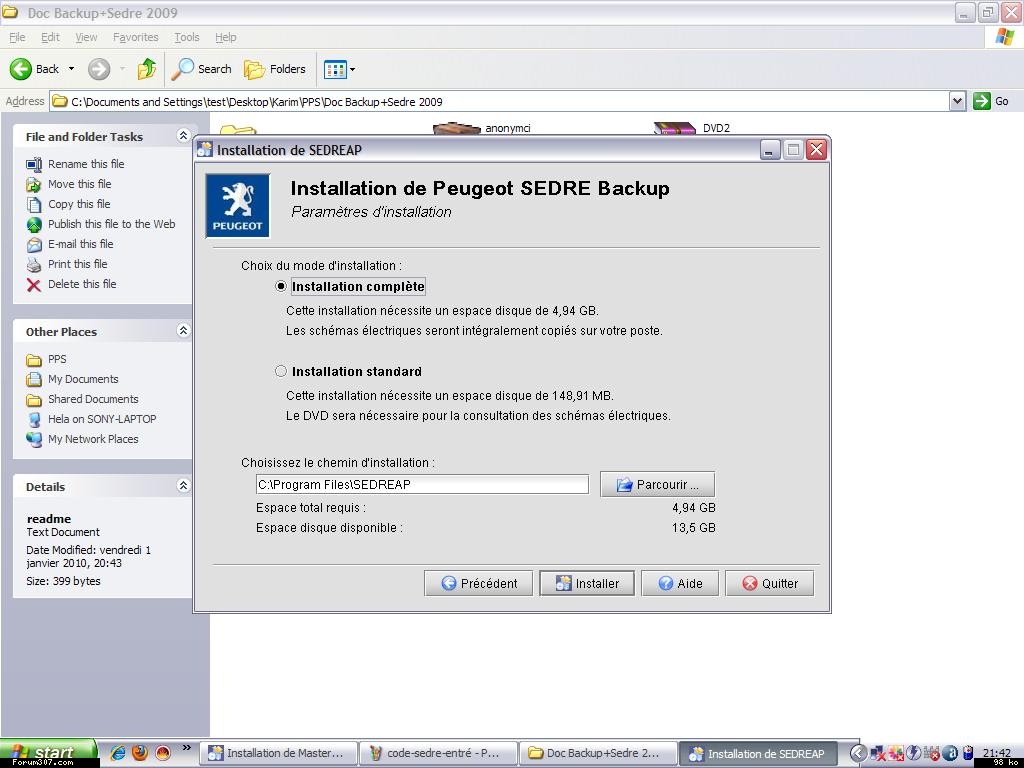Click Copy this file

pos(68,204)
